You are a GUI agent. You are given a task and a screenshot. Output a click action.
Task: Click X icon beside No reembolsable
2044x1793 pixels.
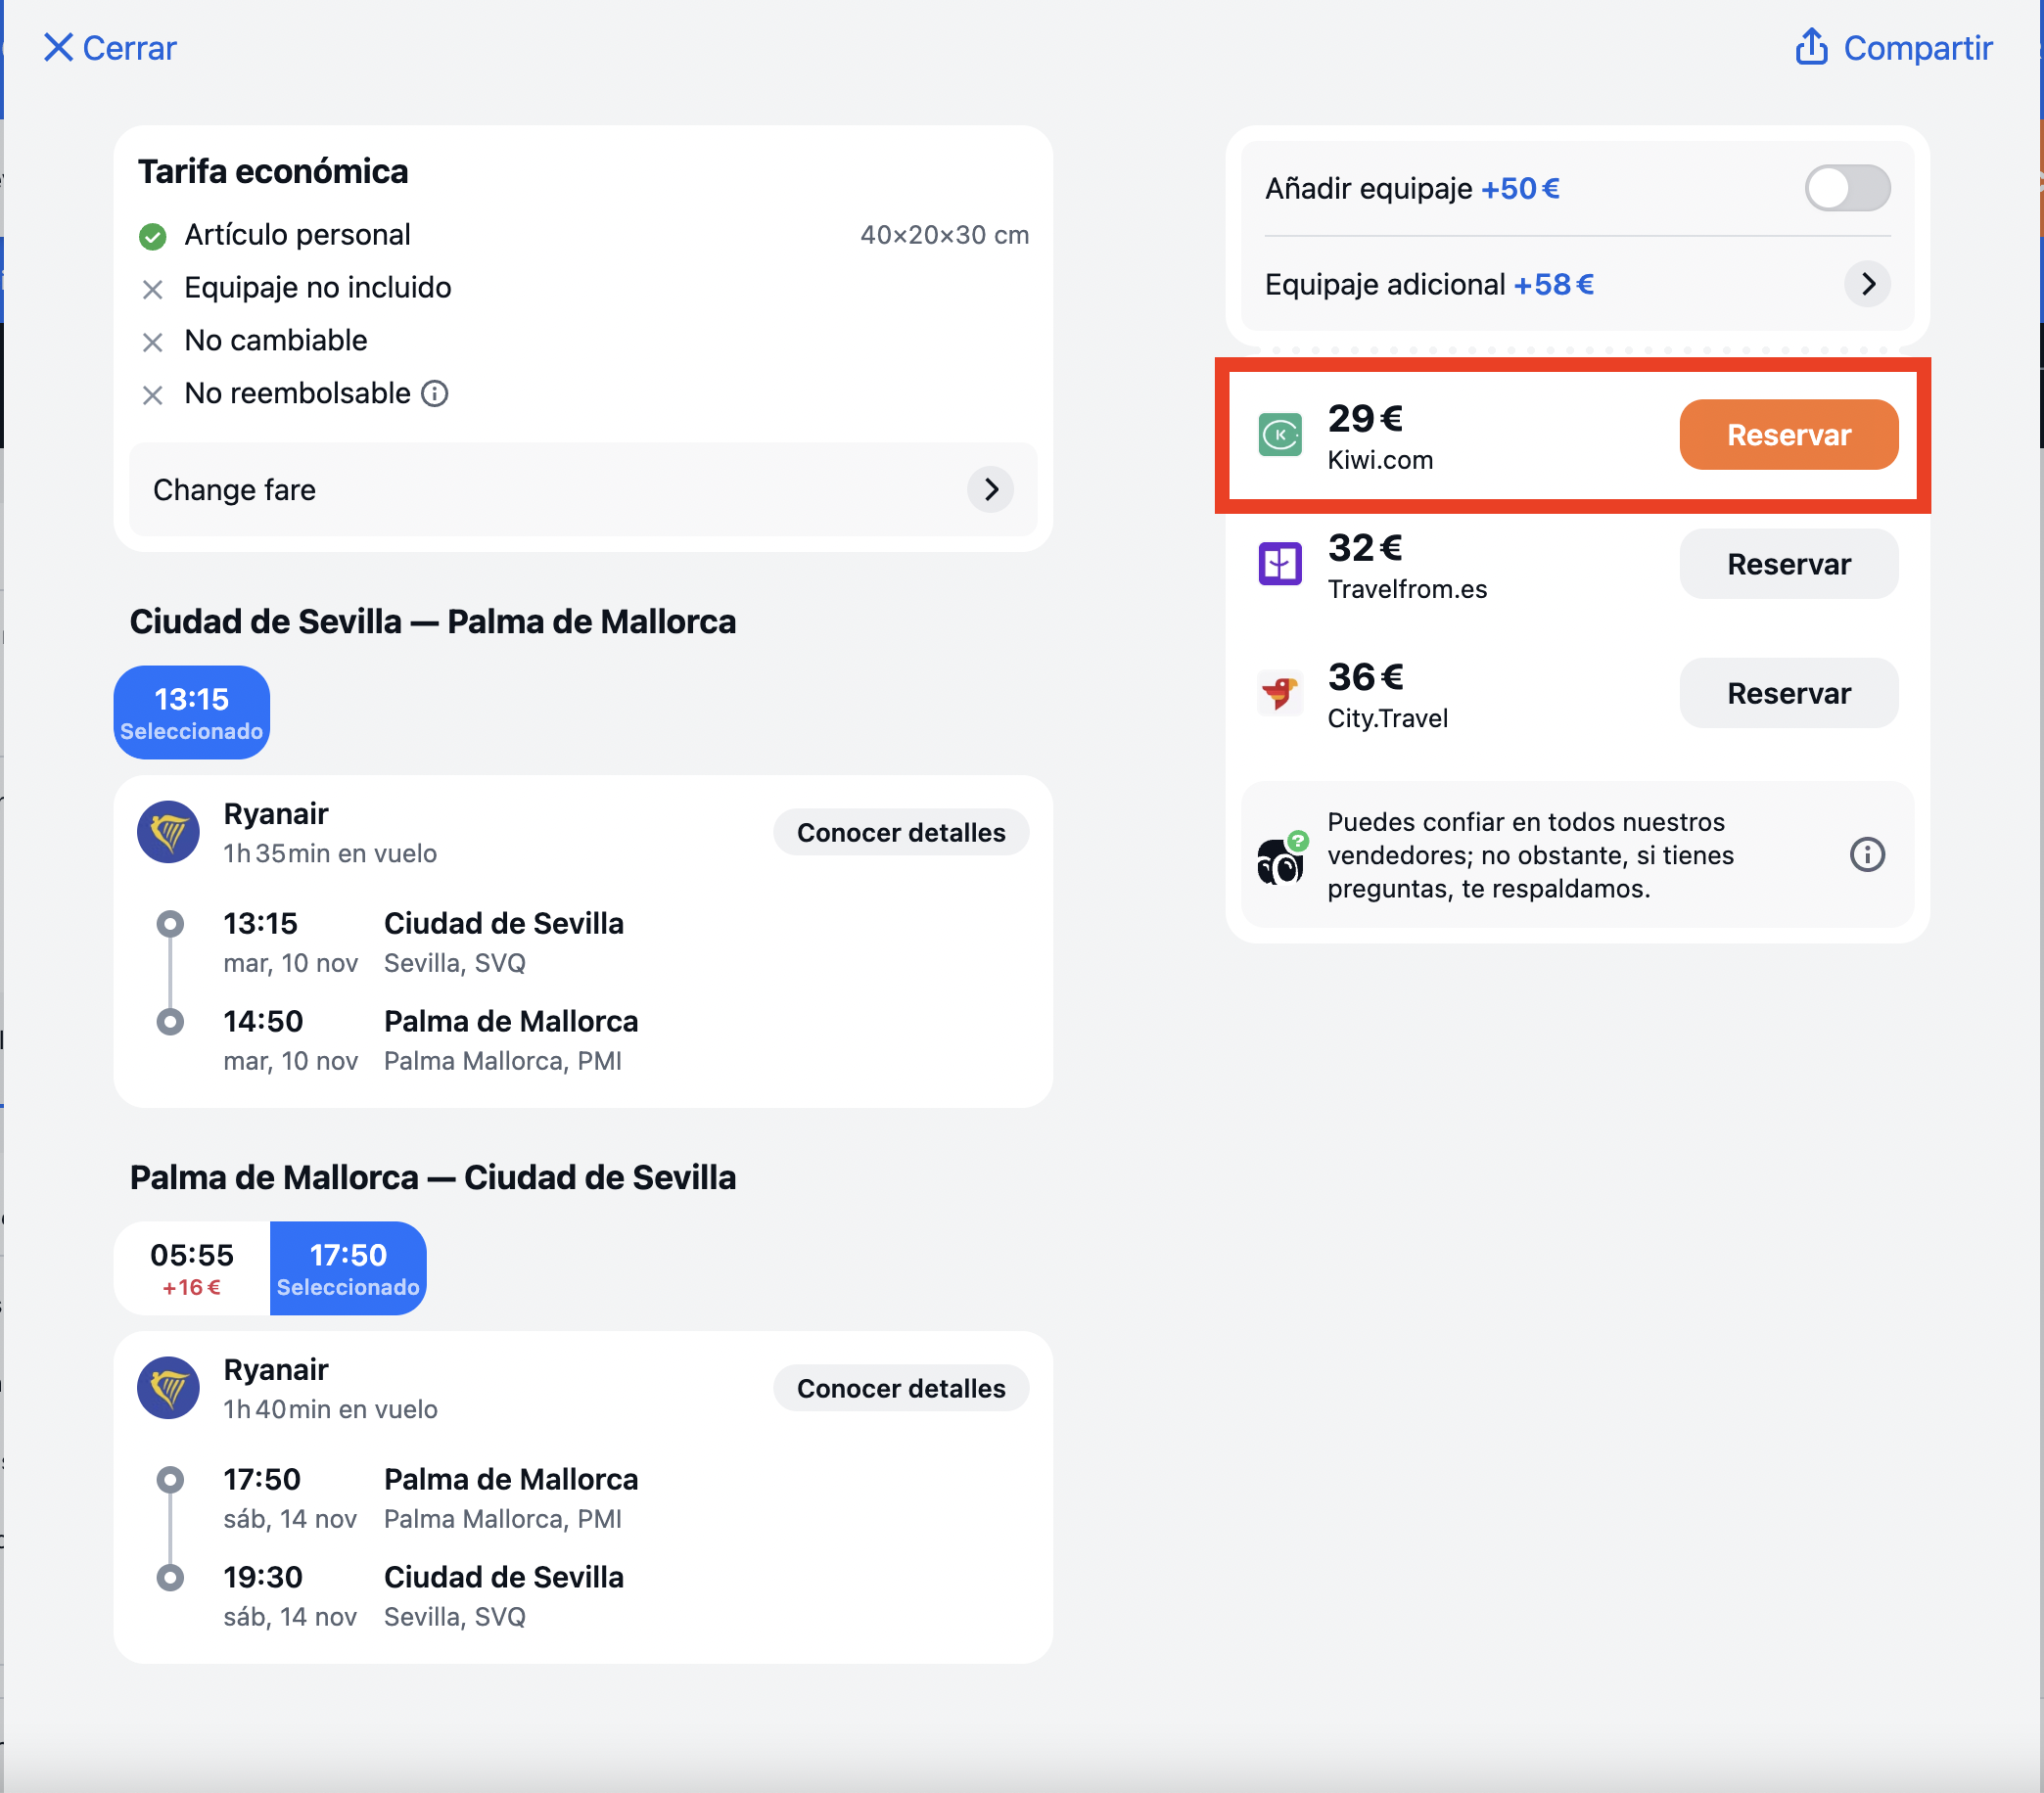[152, 395]
